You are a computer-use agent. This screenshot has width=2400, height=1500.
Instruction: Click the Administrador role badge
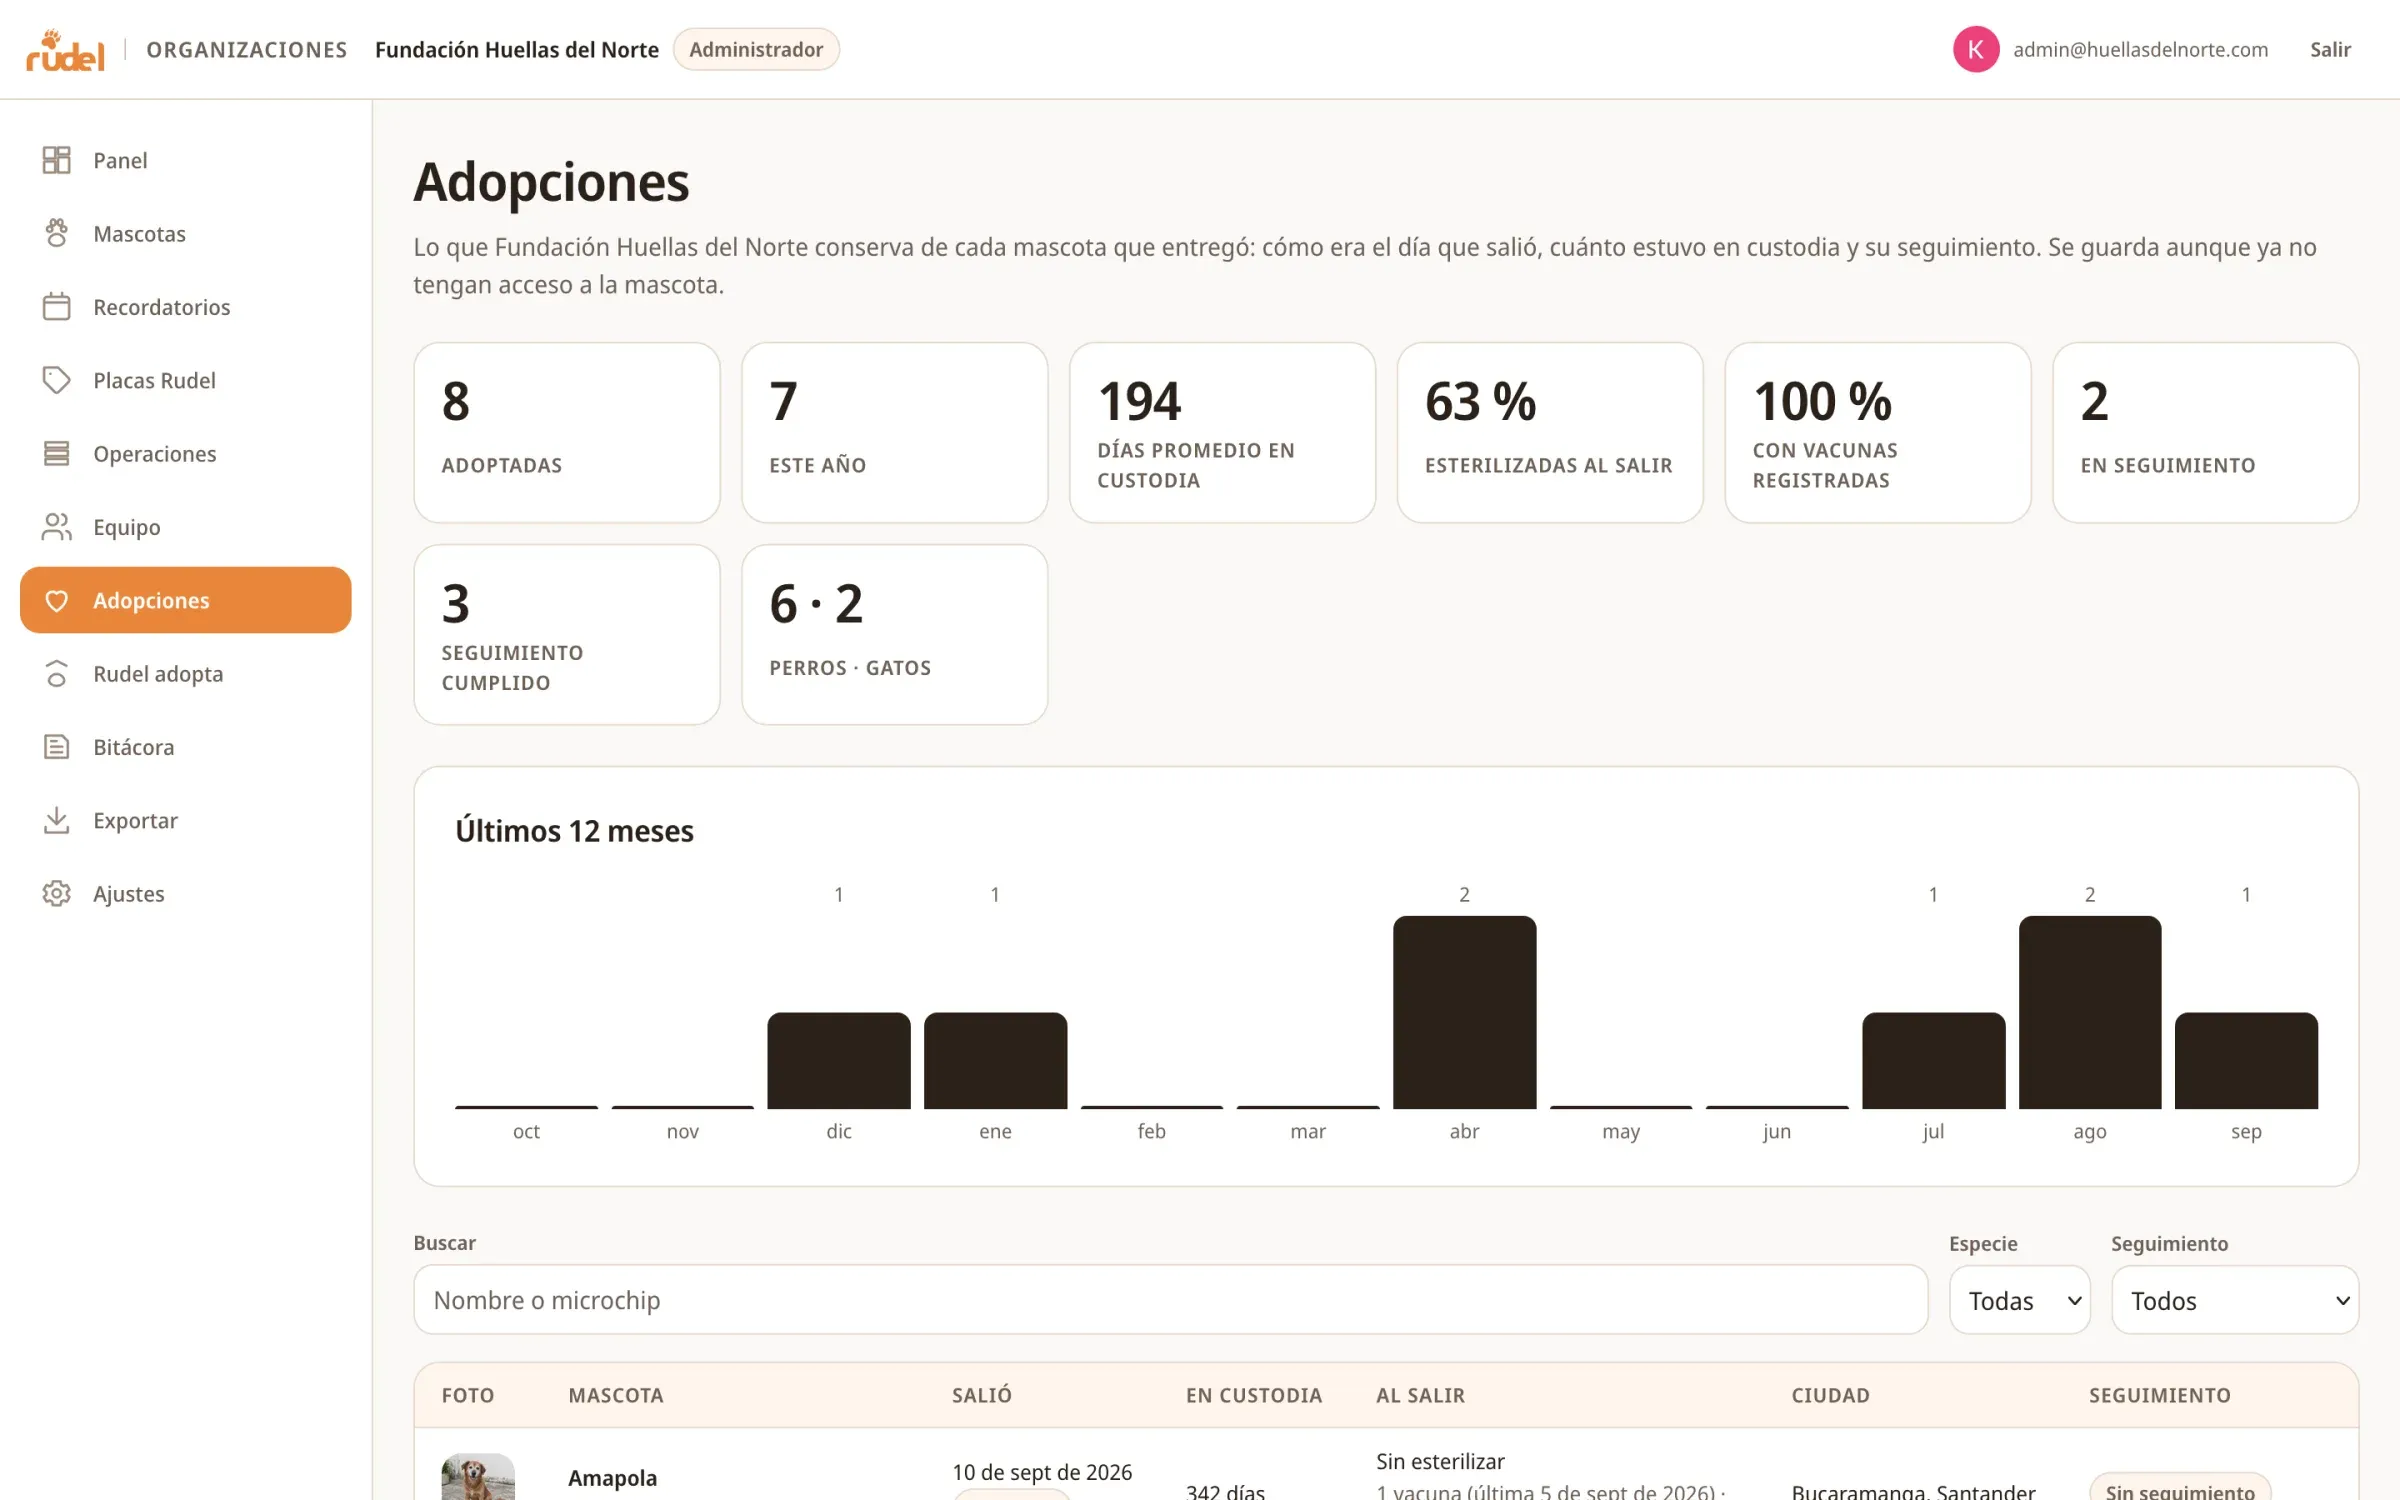(x=756, y=49)
